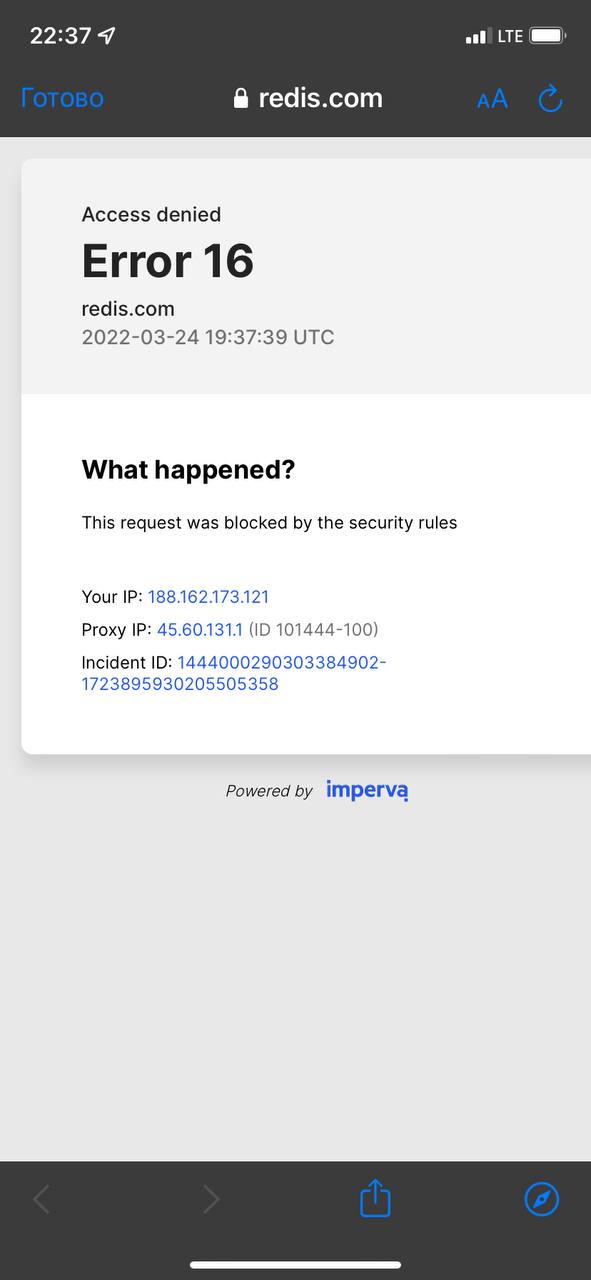Tap the padlock icon beside redis.com
Viewport: 591px width, 1280px height.
click(x=240, y=98)
